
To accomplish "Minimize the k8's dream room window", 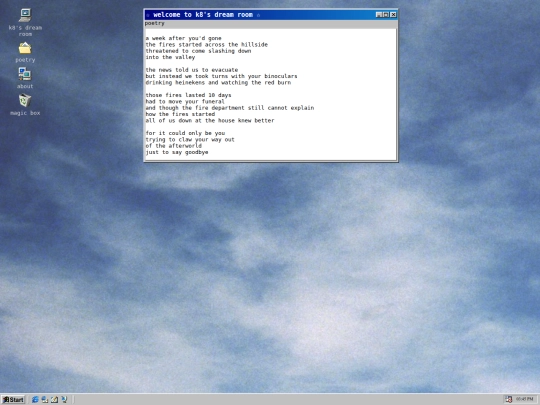I will [x=379, y=14].
